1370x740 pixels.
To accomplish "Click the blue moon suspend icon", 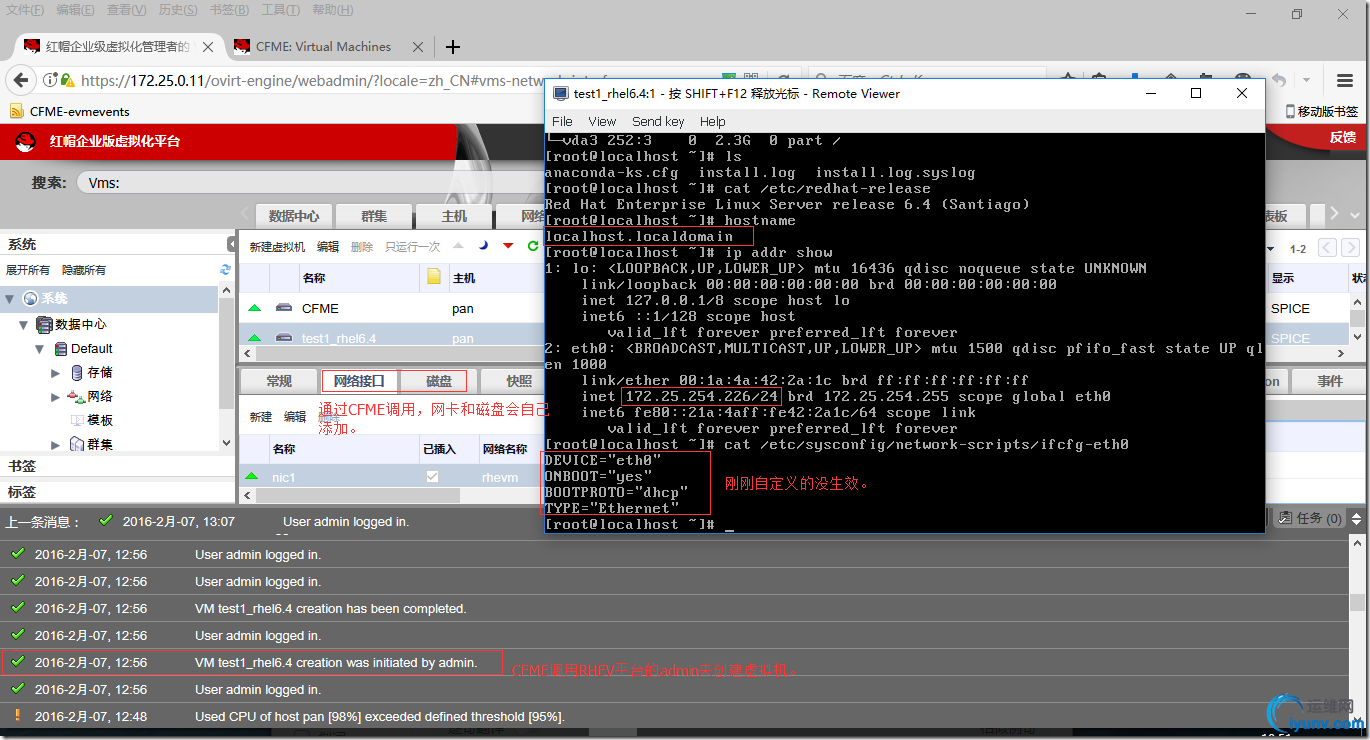I will (483, 246).
